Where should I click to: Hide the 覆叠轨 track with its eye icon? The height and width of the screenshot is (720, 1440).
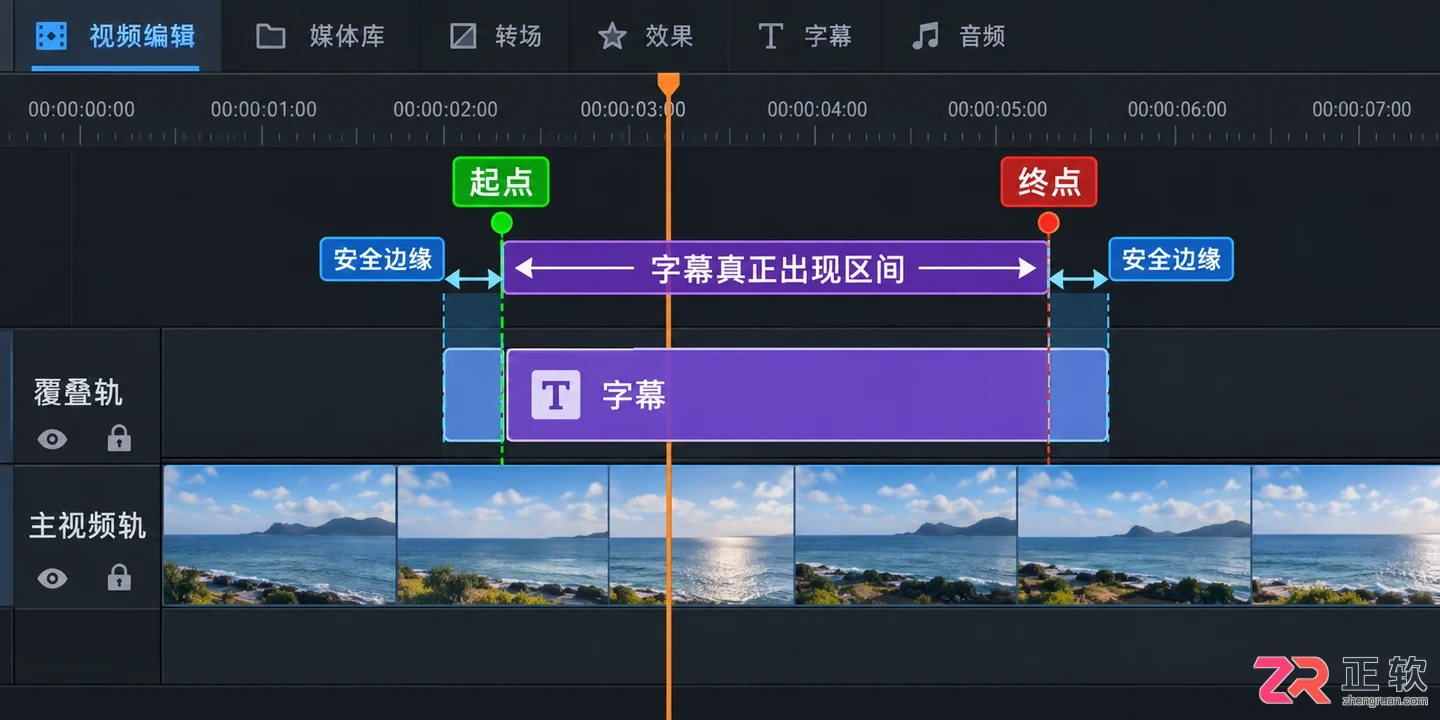coord(52,438)
